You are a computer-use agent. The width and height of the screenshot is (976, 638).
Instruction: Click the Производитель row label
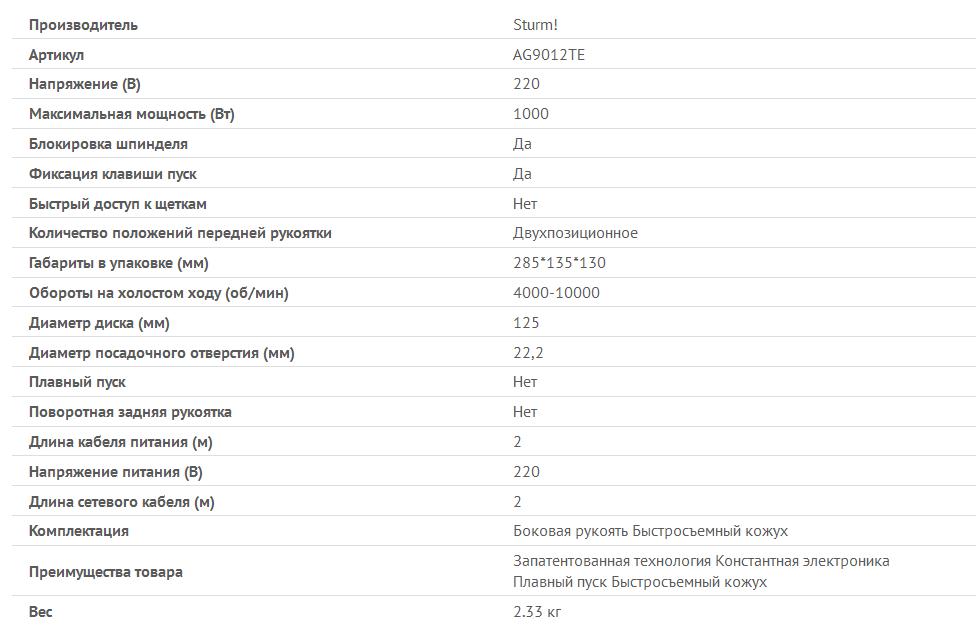click(83, 26)
